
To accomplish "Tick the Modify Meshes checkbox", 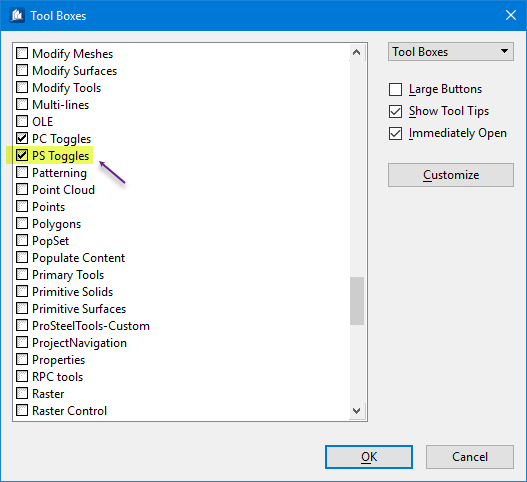I will [x=22, y=53].
